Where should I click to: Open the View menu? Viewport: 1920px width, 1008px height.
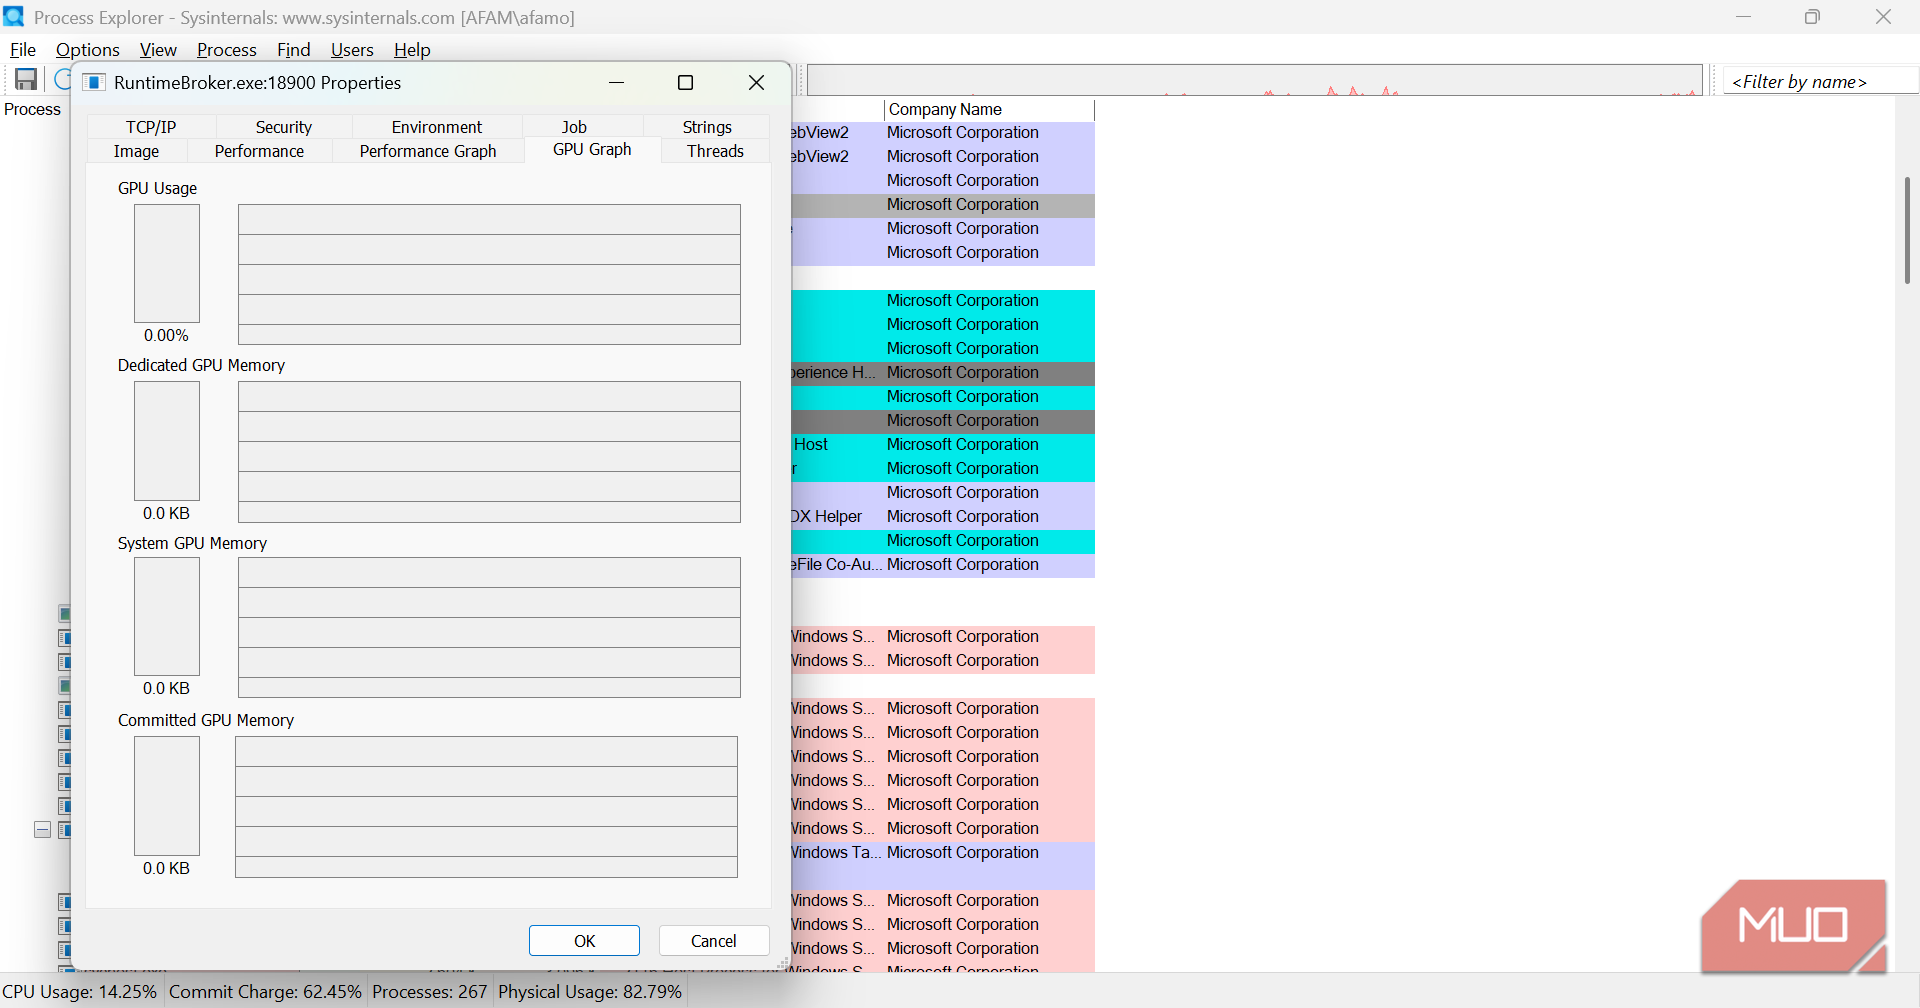[x=158, y=50]
